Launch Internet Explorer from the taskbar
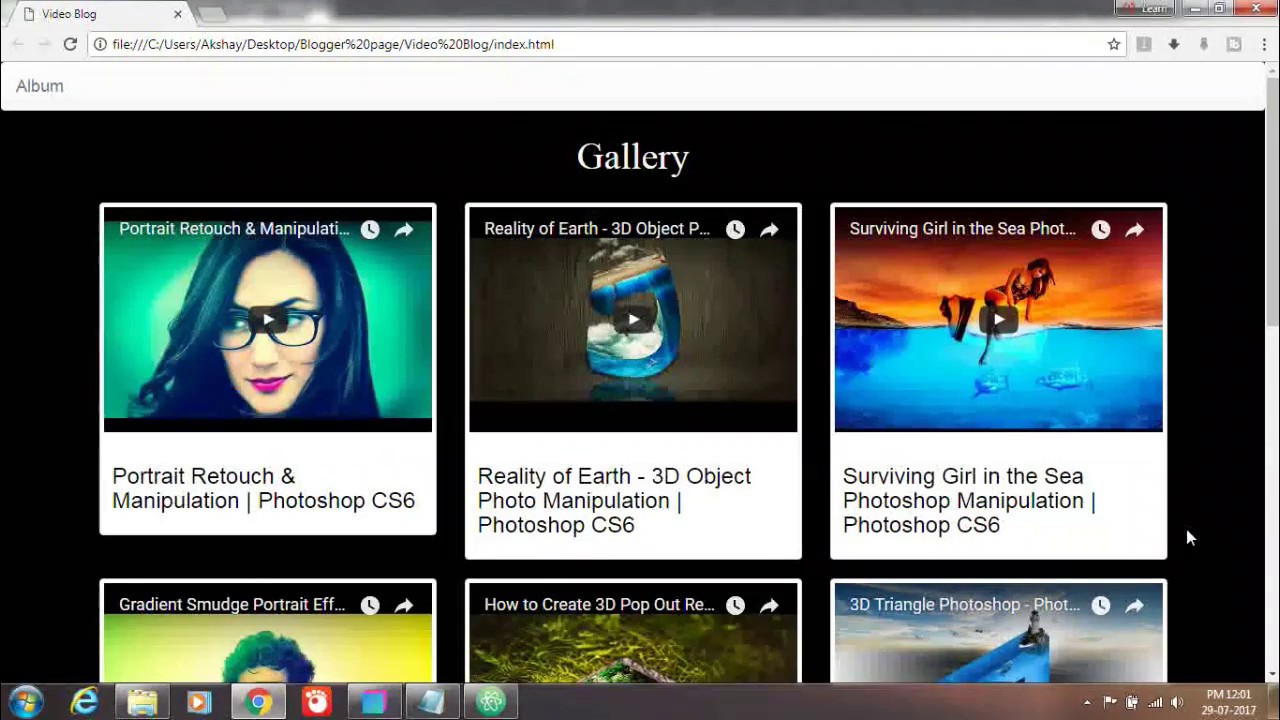This screenshot has width=1280, height=720. pos(85,702)
